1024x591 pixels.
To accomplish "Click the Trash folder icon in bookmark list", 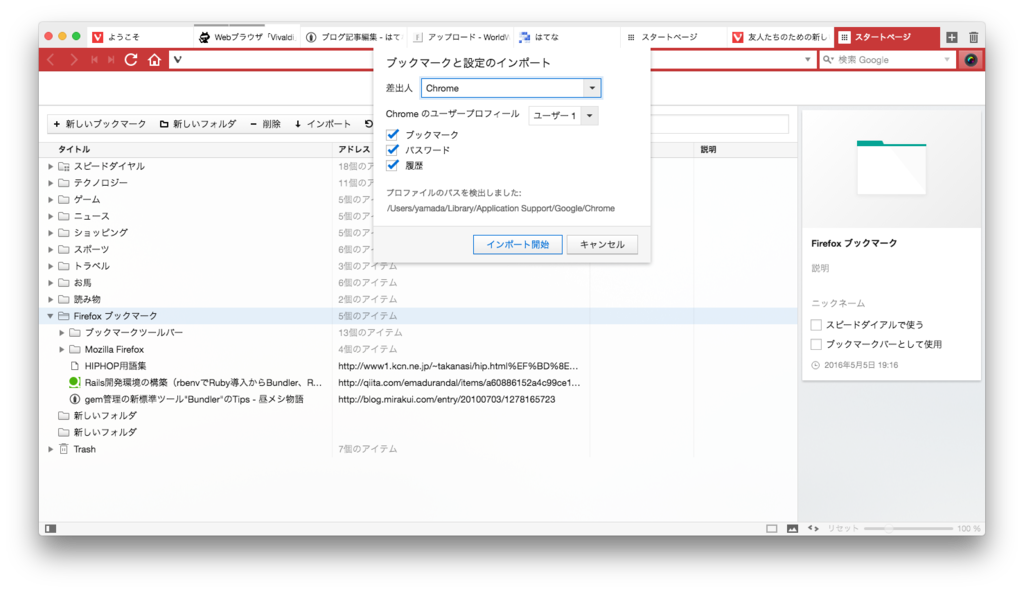I will point(63,449).
